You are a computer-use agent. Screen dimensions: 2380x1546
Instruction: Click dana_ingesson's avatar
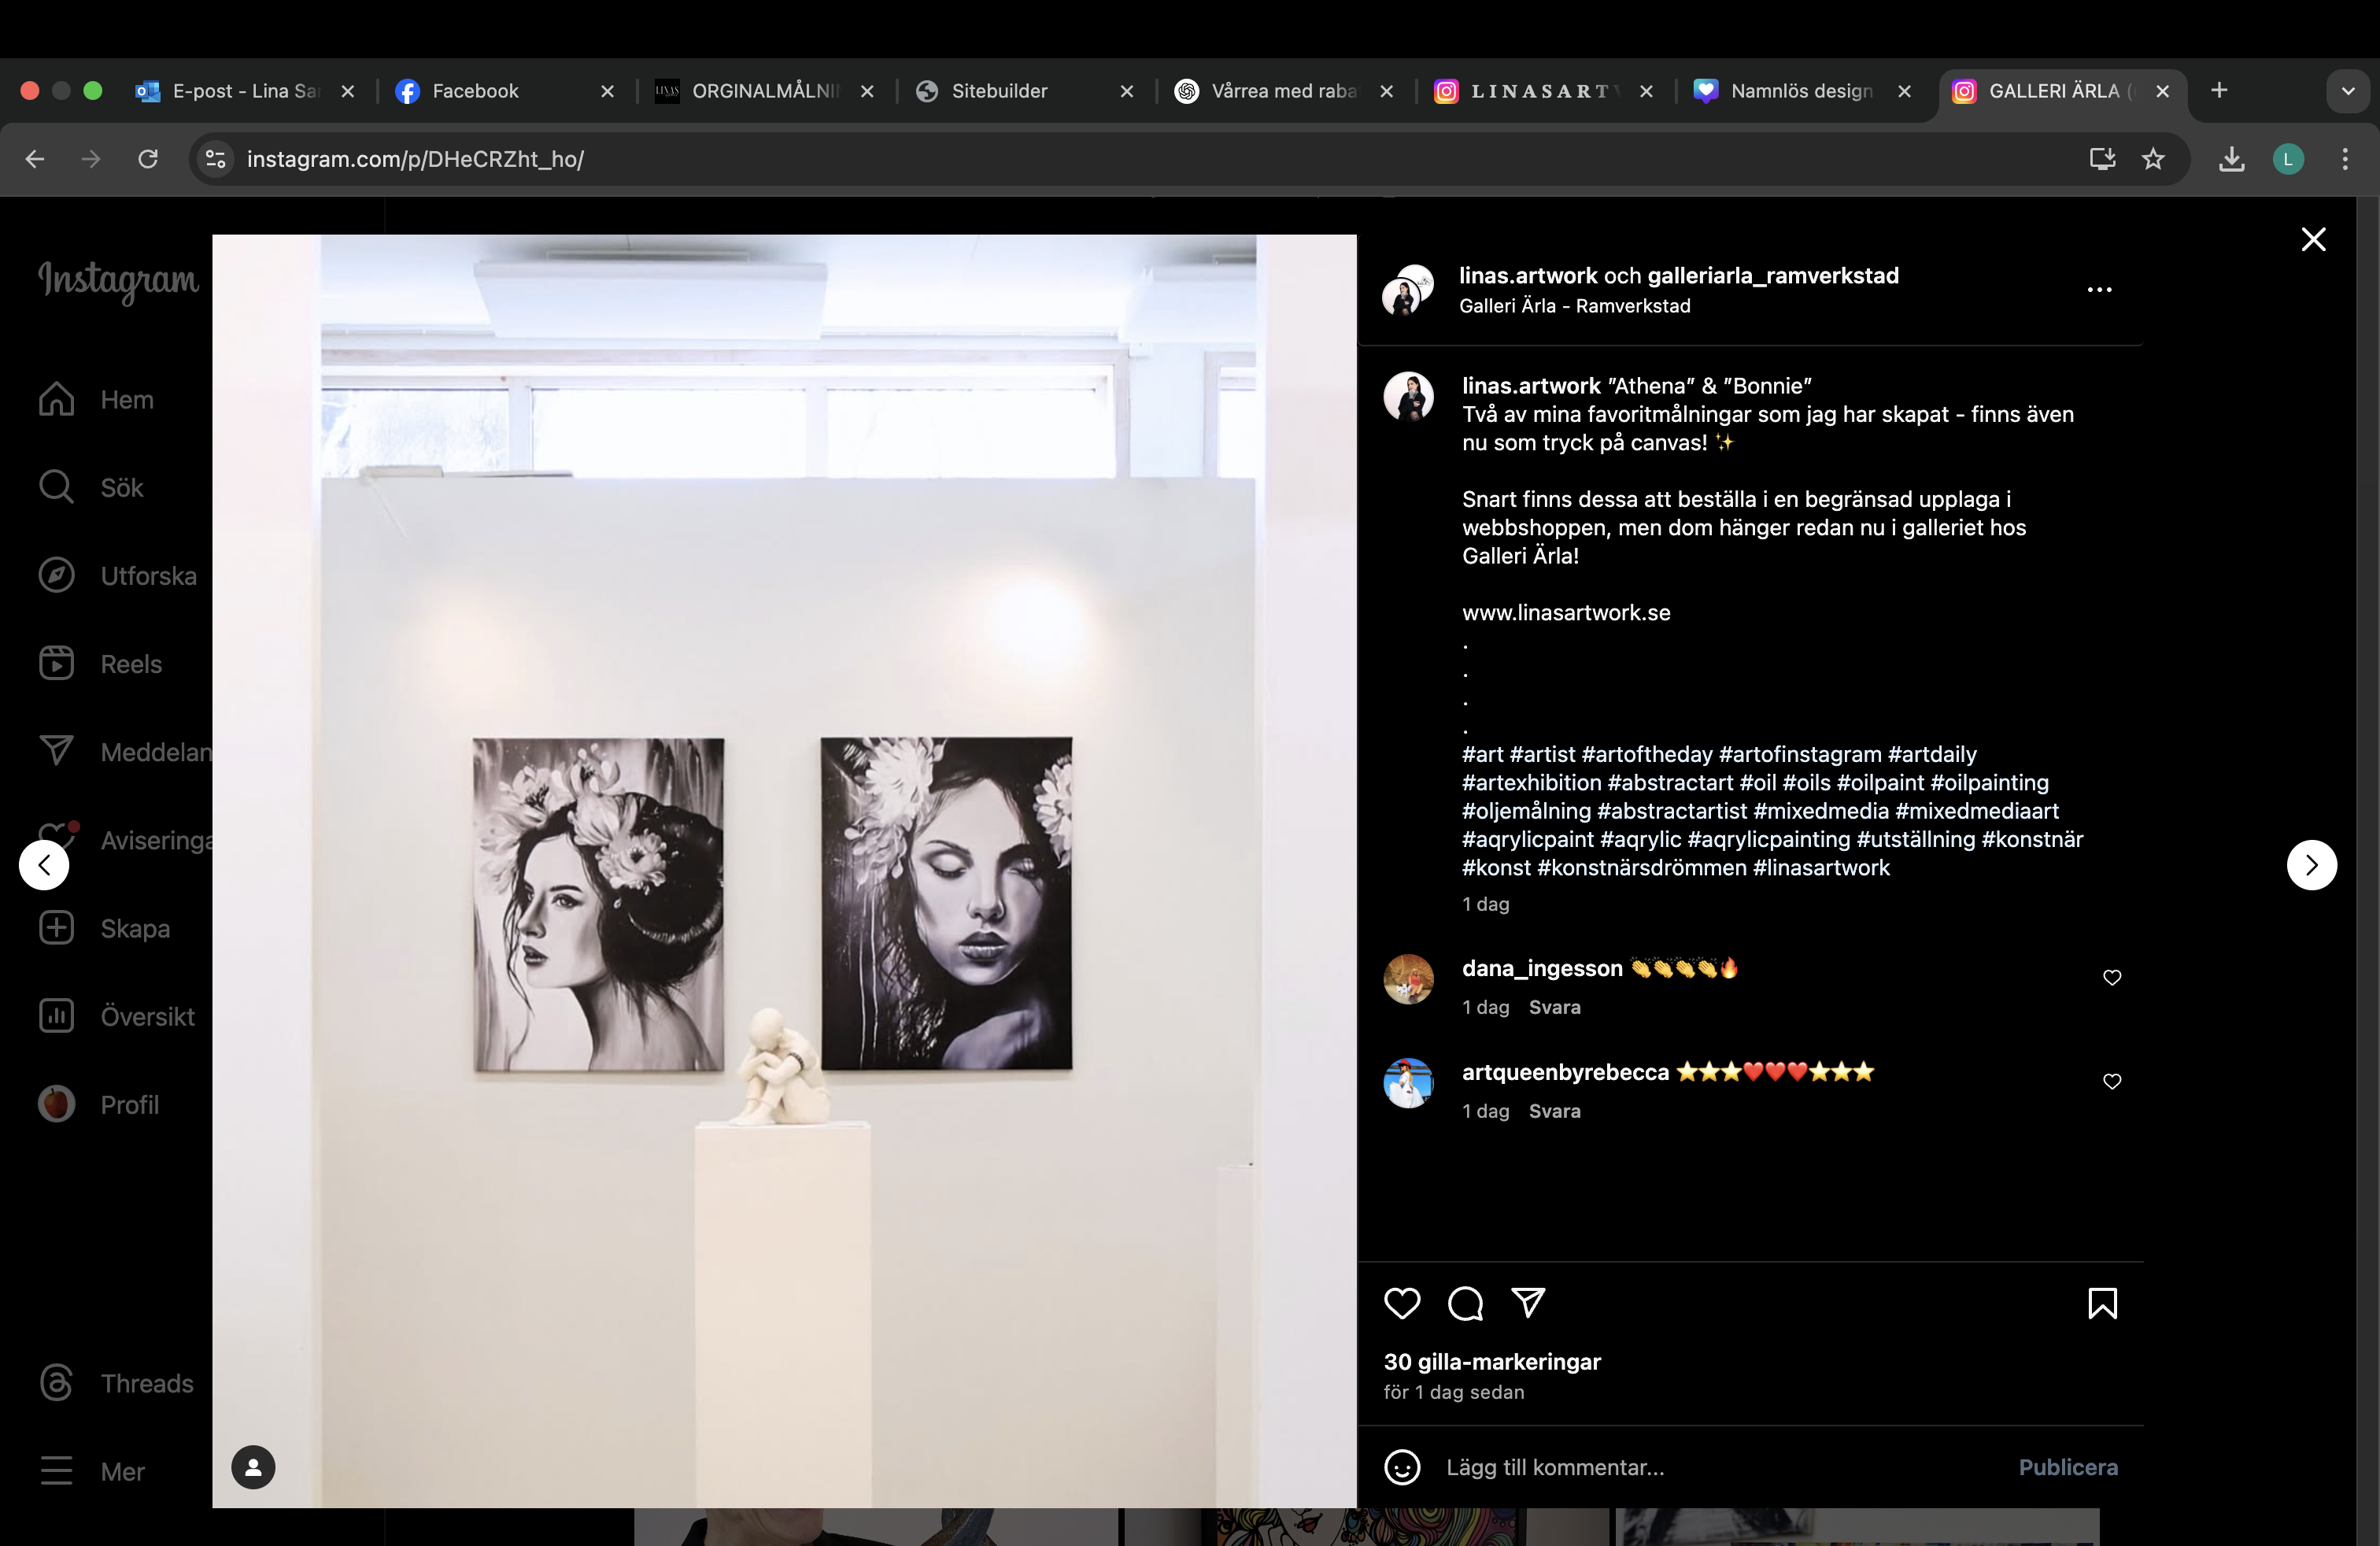(1408, 979)
